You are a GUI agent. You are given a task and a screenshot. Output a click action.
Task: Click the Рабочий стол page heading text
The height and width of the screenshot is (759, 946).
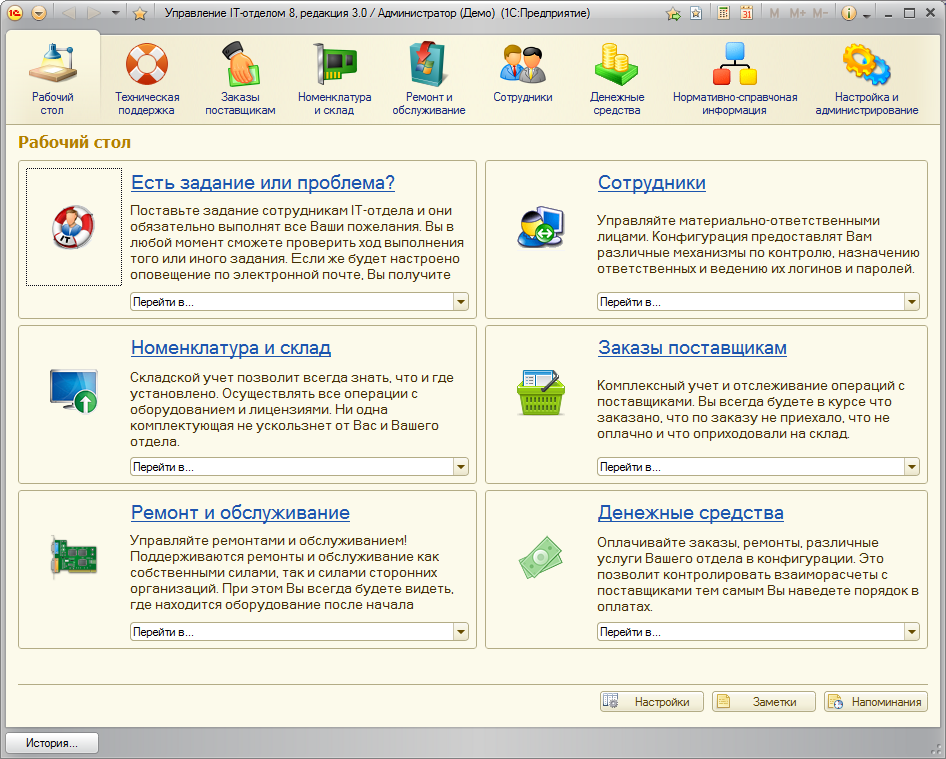[x=74, y=142]
